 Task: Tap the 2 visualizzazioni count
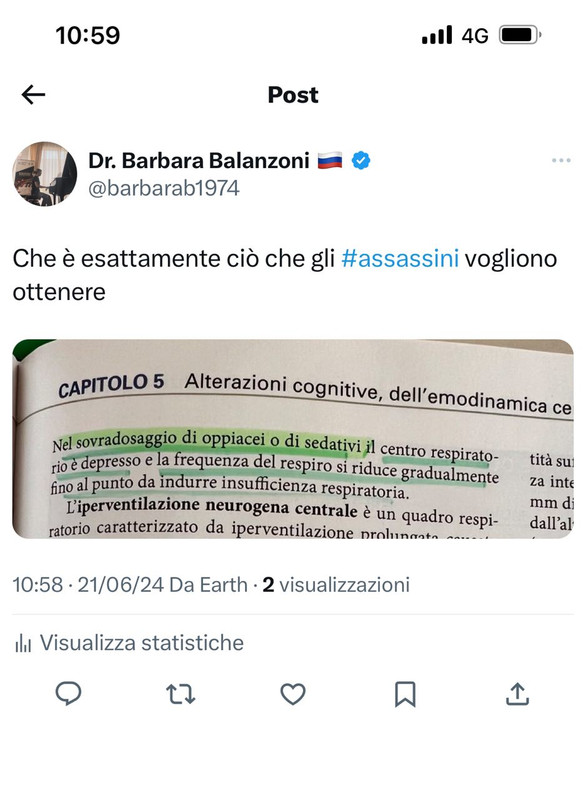pyautogui.click(x=336, y=585)
